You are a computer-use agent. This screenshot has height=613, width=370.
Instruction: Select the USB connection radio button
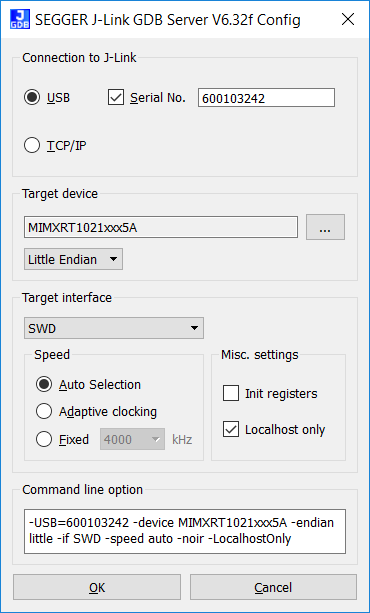click(32, 97)
